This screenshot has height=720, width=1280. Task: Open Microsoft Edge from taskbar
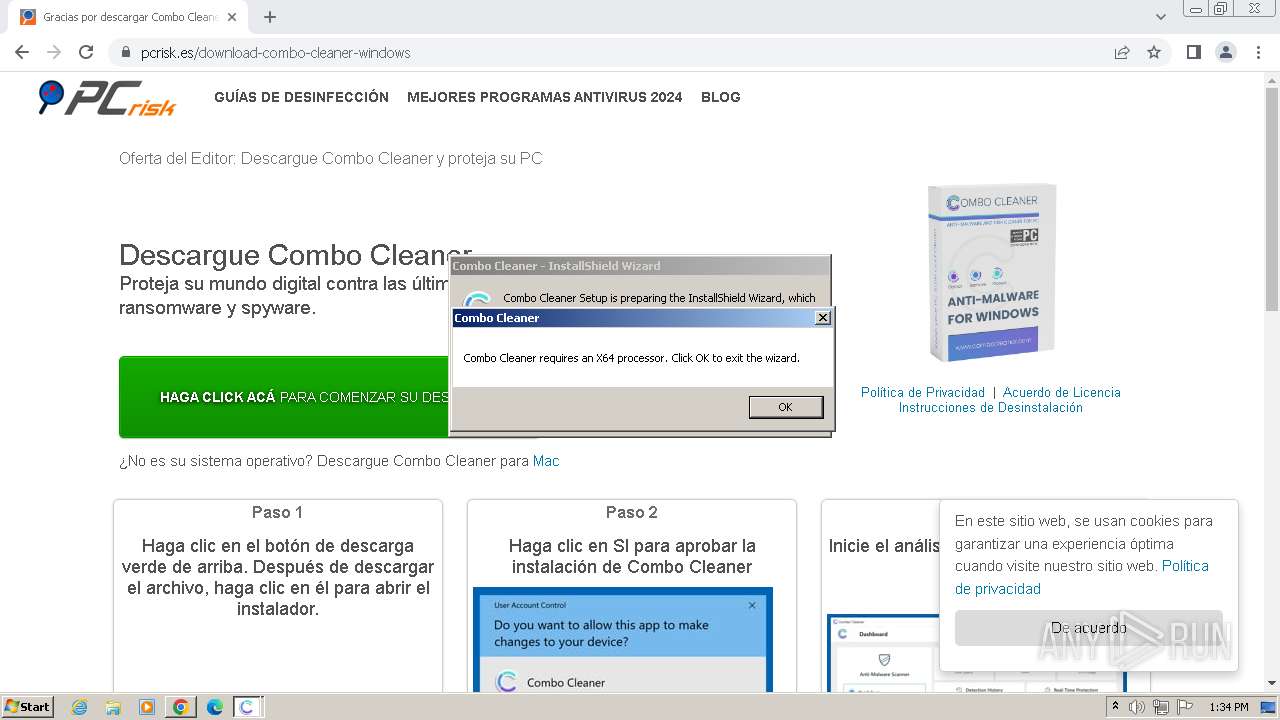[x=214, y=707]
